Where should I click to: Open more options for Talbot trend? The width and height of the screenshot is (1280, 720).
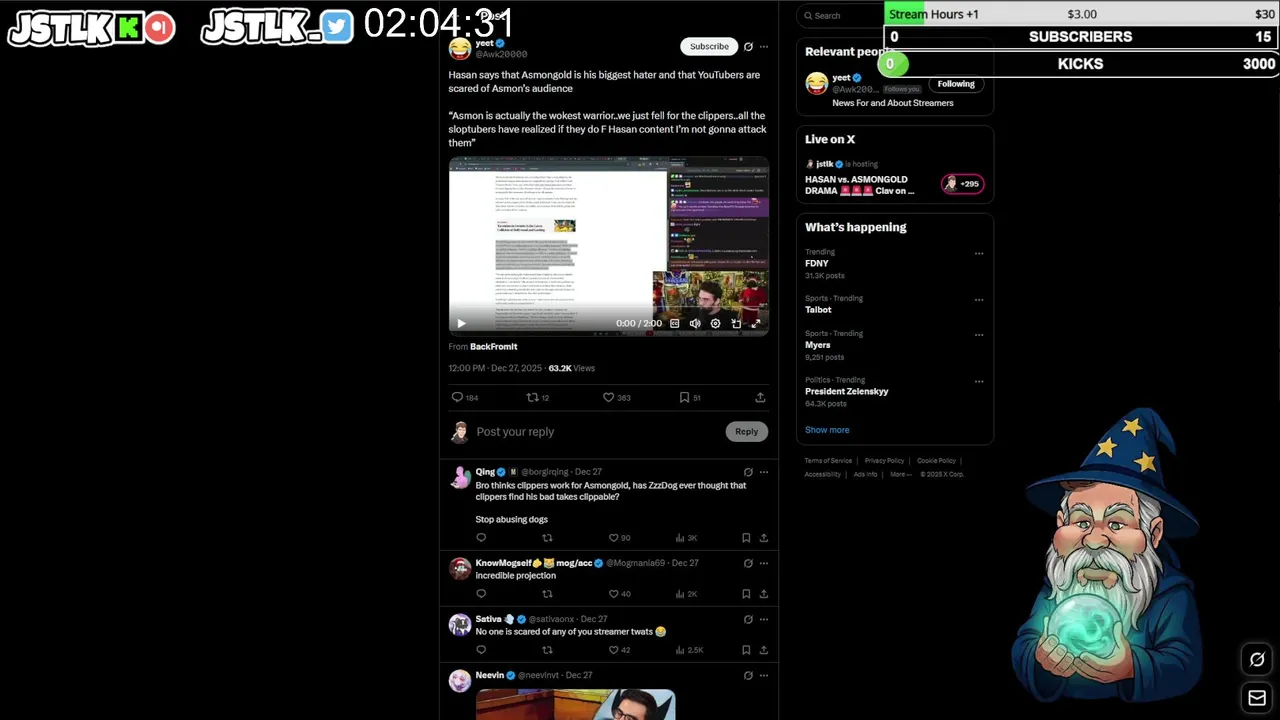point(979,299)
